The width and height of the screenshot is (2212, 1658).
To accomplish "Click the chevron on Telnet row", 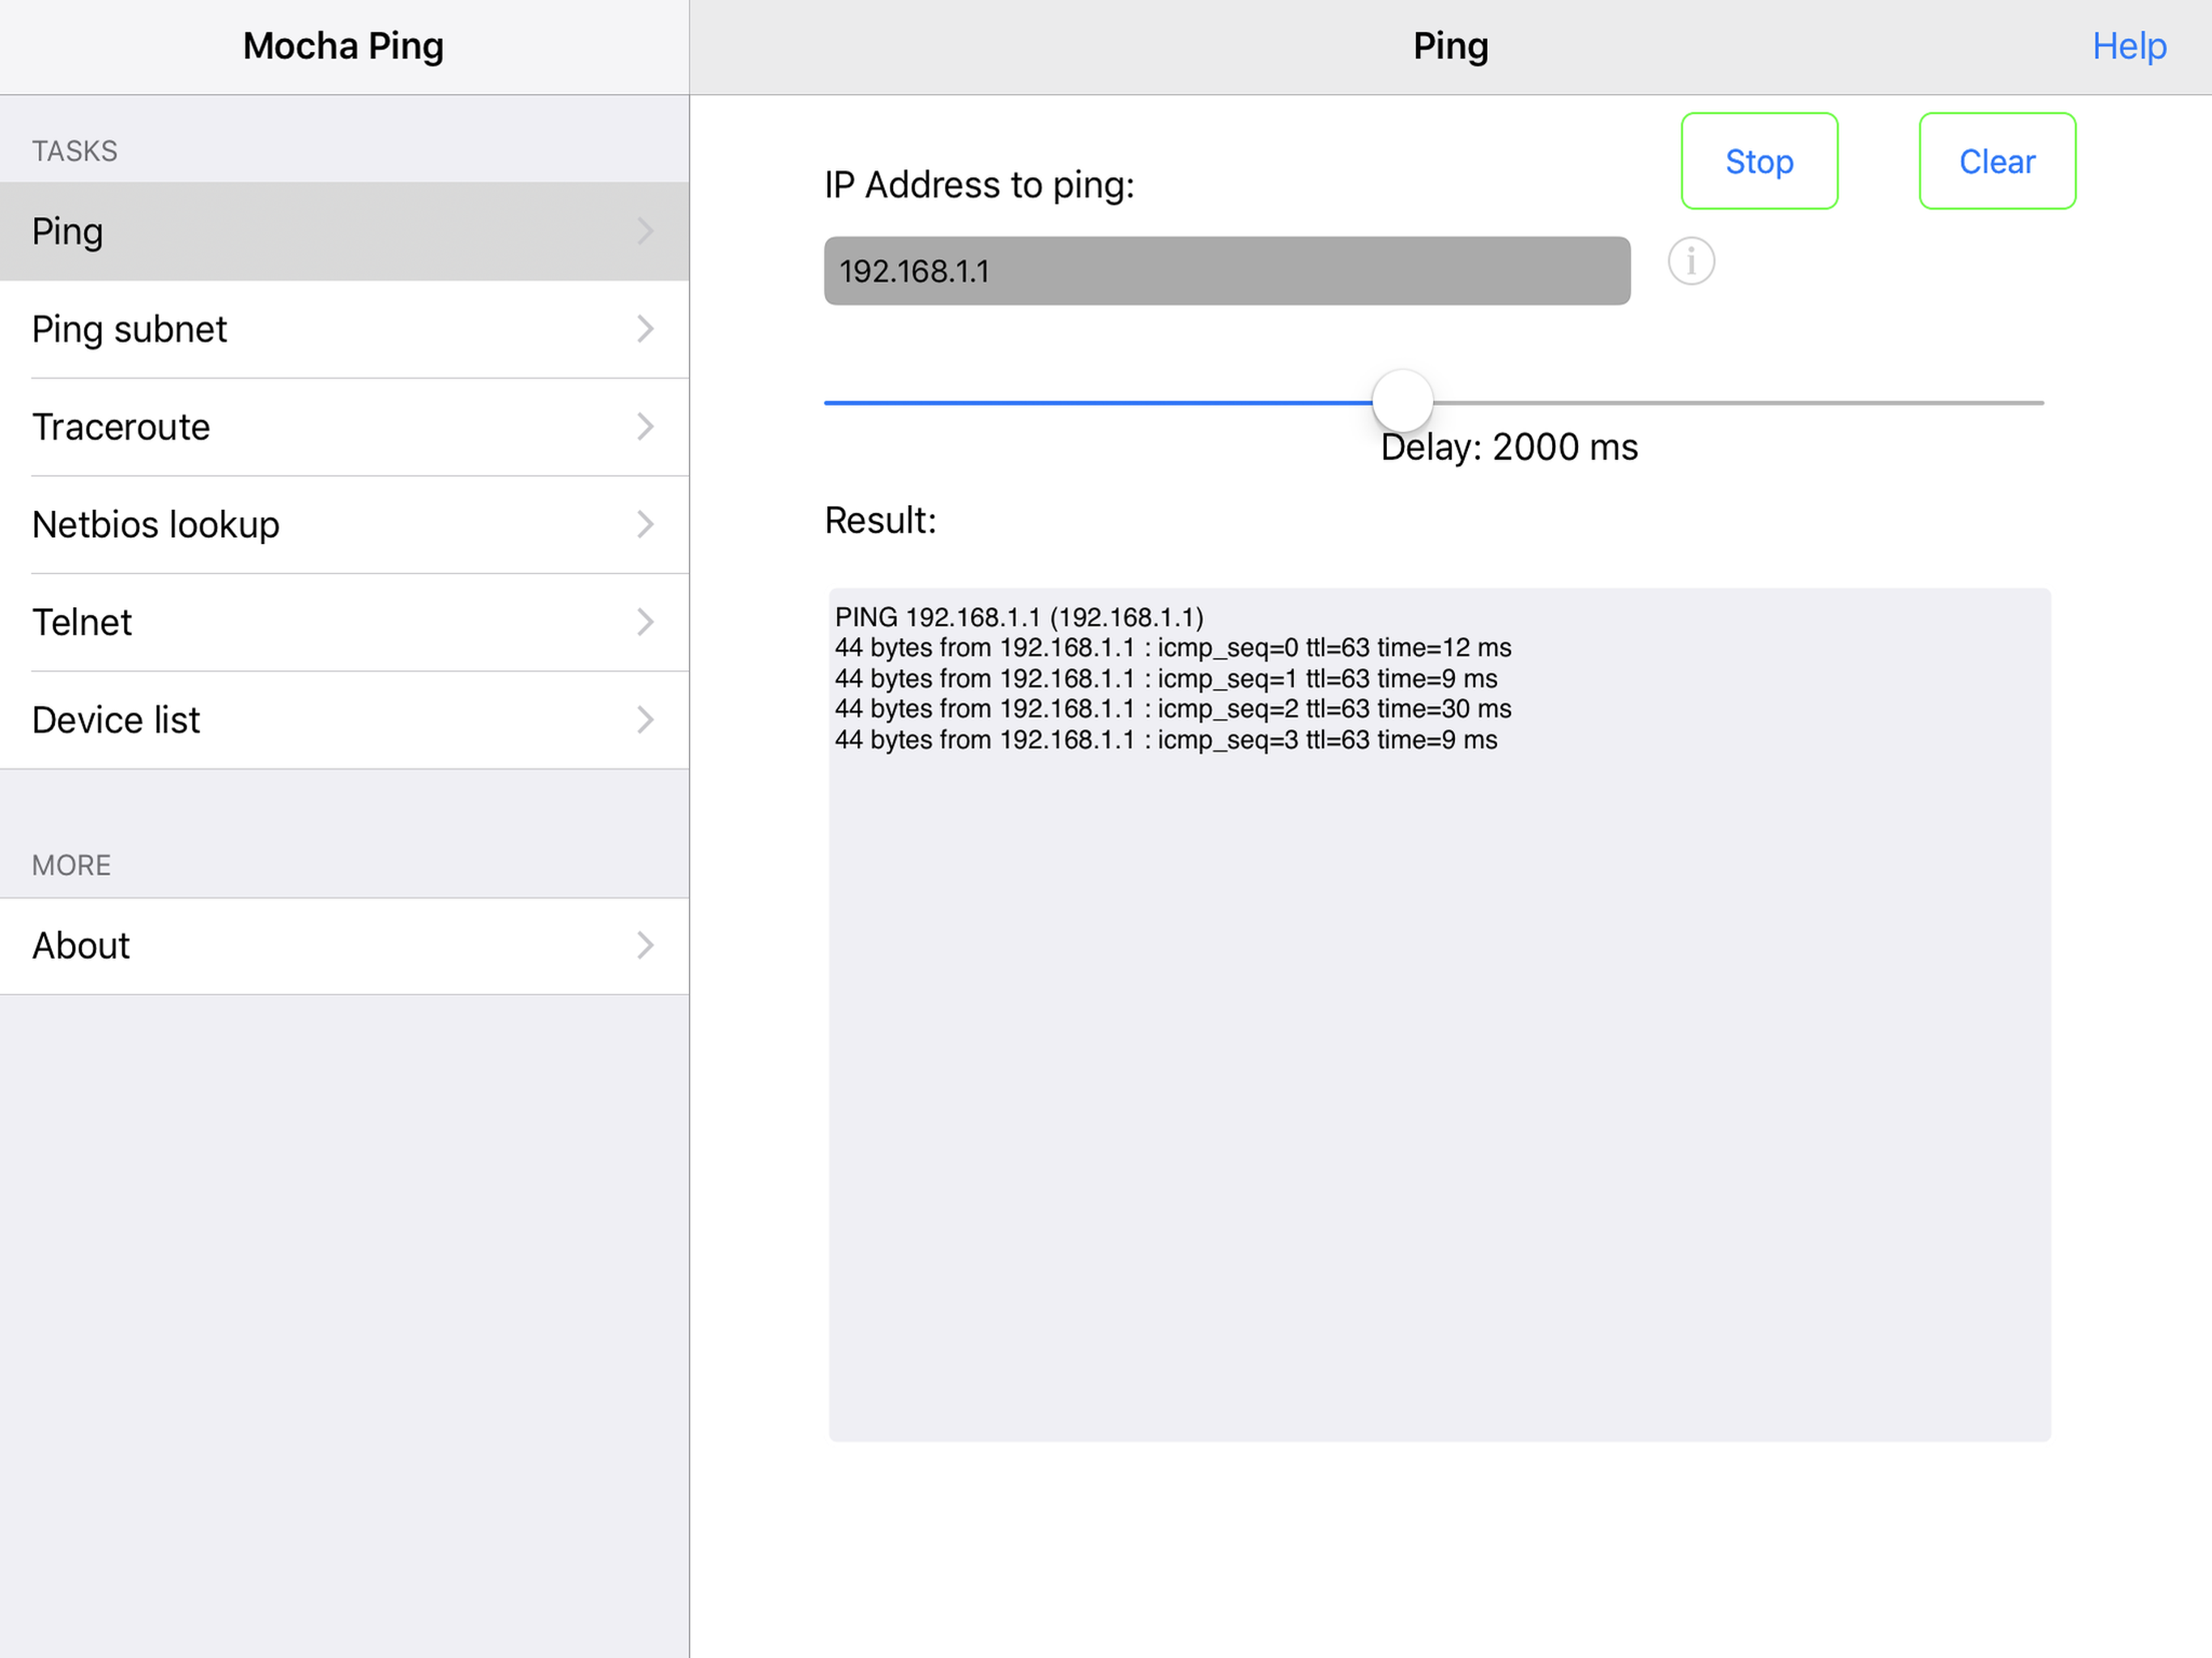I will pos(645,622).
